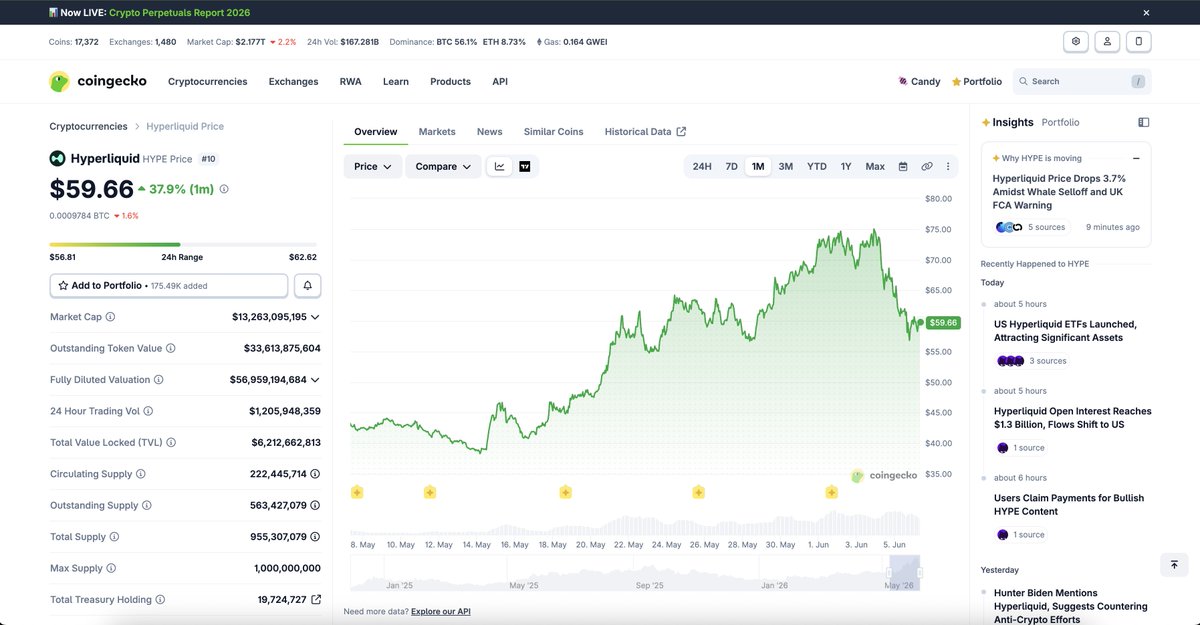
Task: Go to CoinGecko home via logo
Action: point(98,82)
